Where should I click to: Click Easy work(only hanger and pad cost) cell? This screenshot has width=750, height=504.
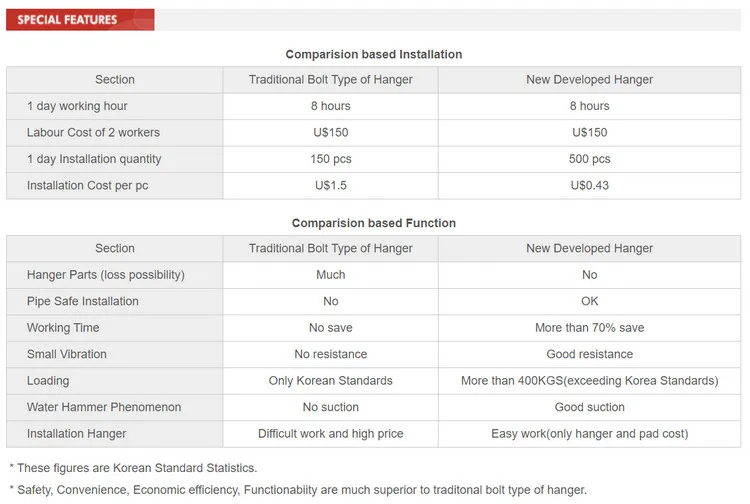click(589, 434)
